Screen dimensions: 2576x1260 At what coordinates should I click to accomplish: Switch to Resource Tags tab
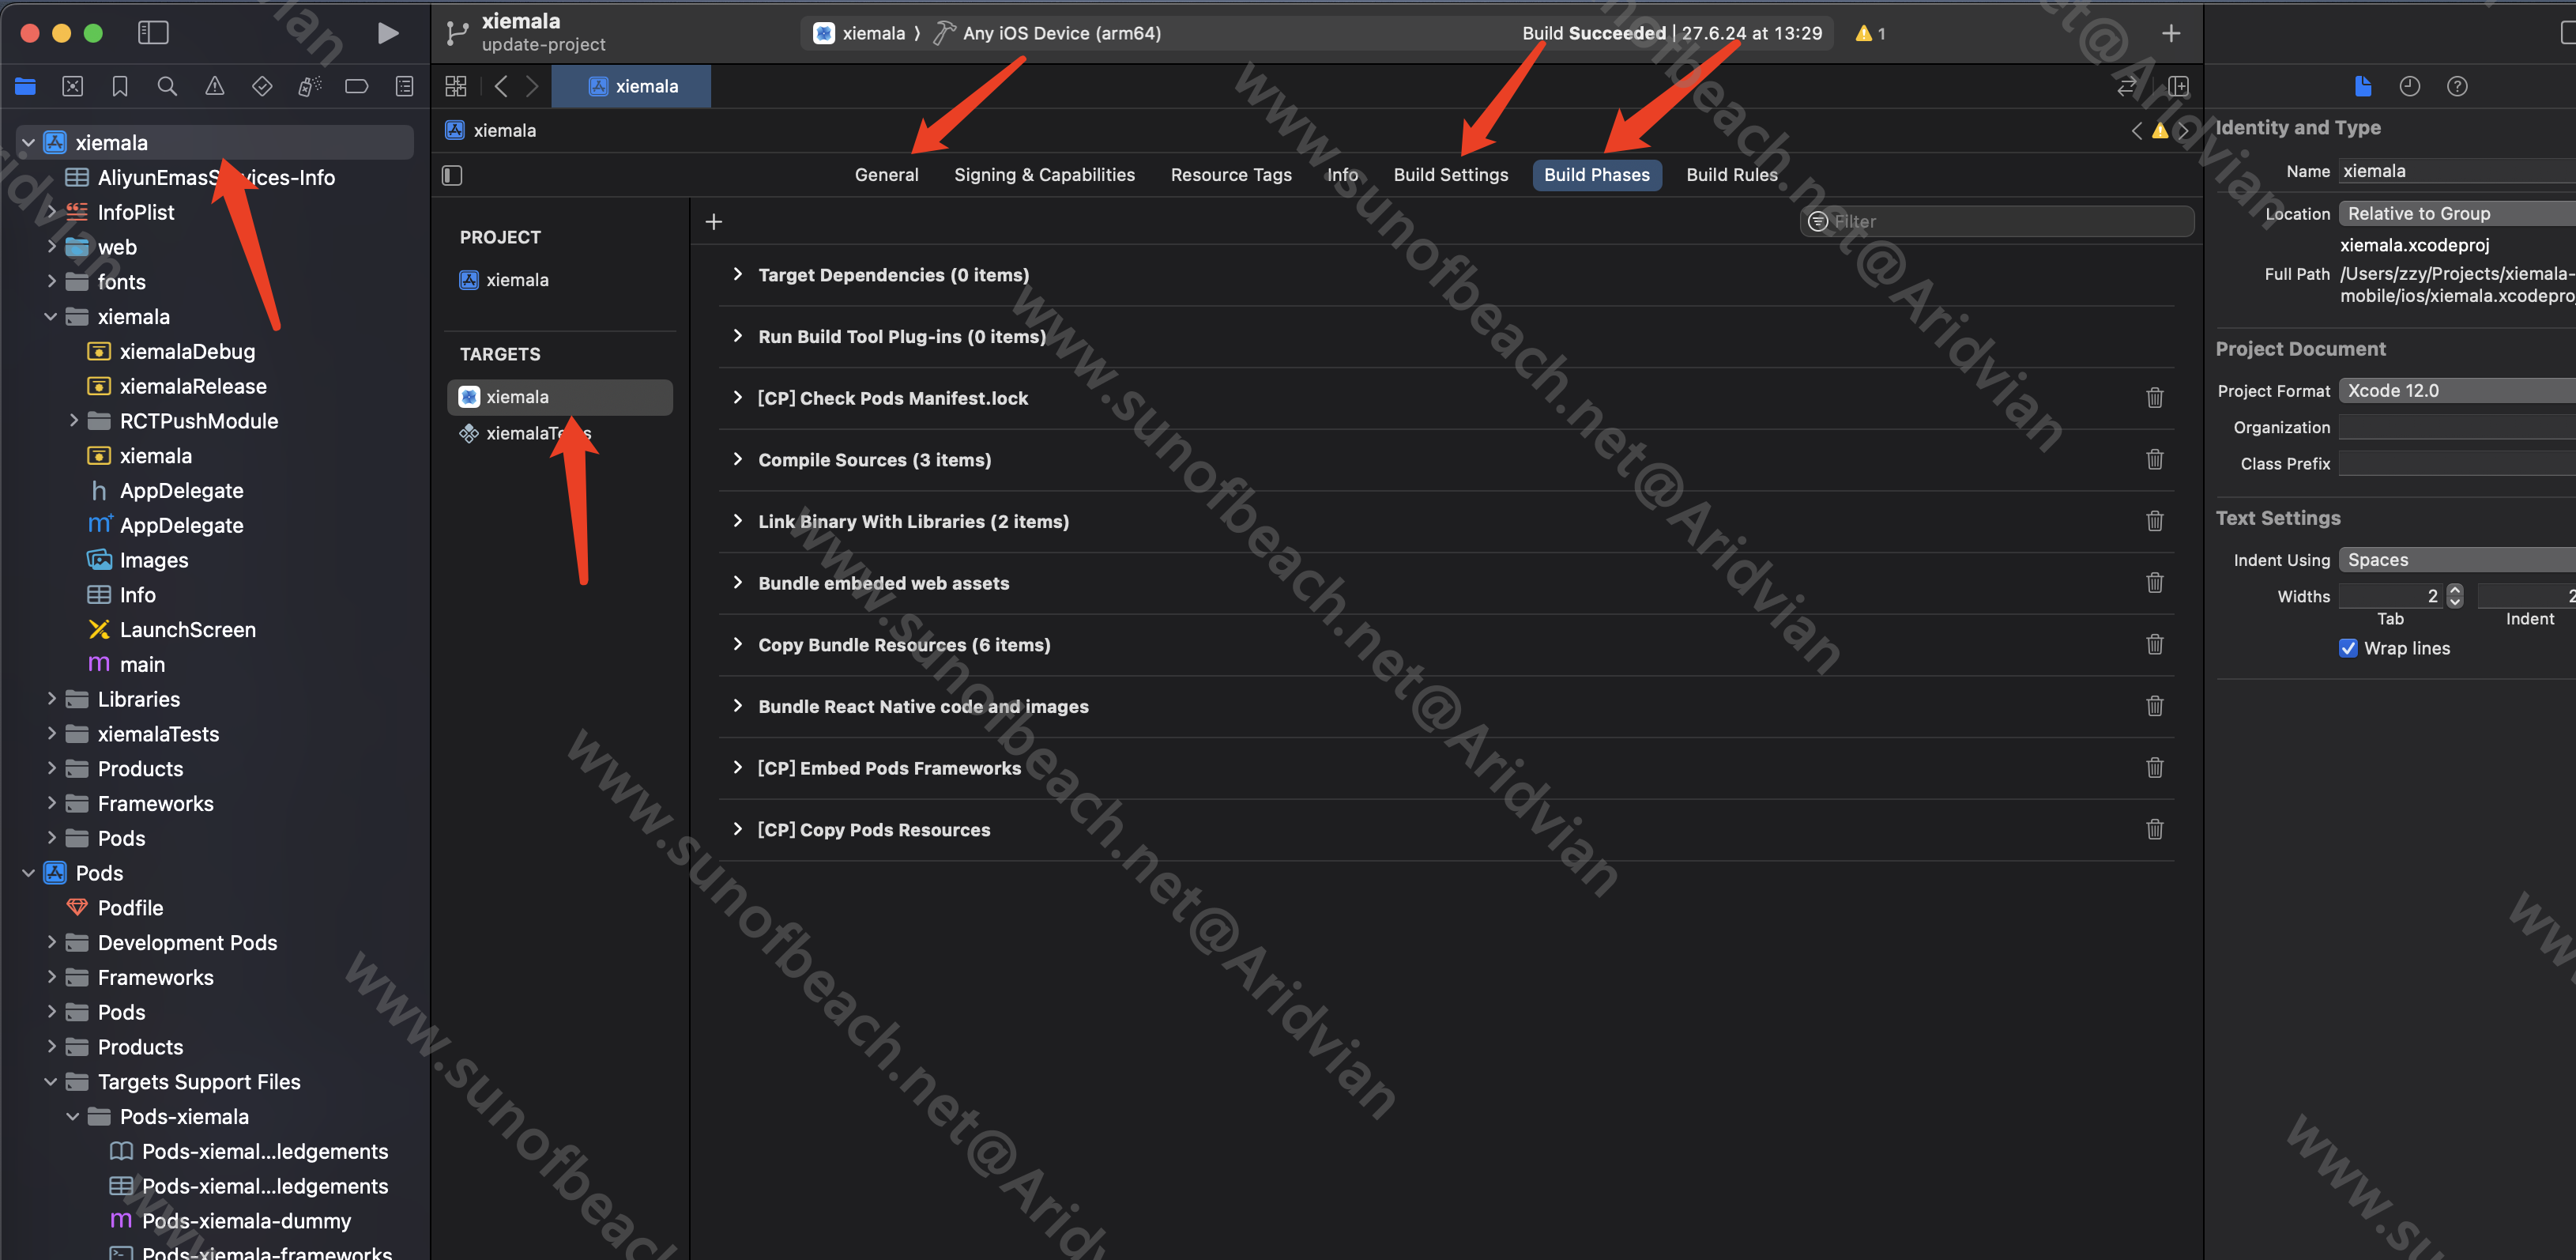[x=1231, y=175]
